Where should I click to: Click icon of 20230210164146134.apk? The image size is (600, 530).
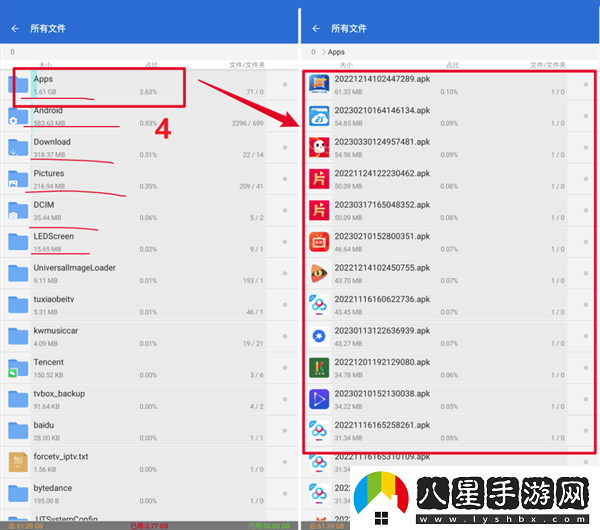(319, 116)
